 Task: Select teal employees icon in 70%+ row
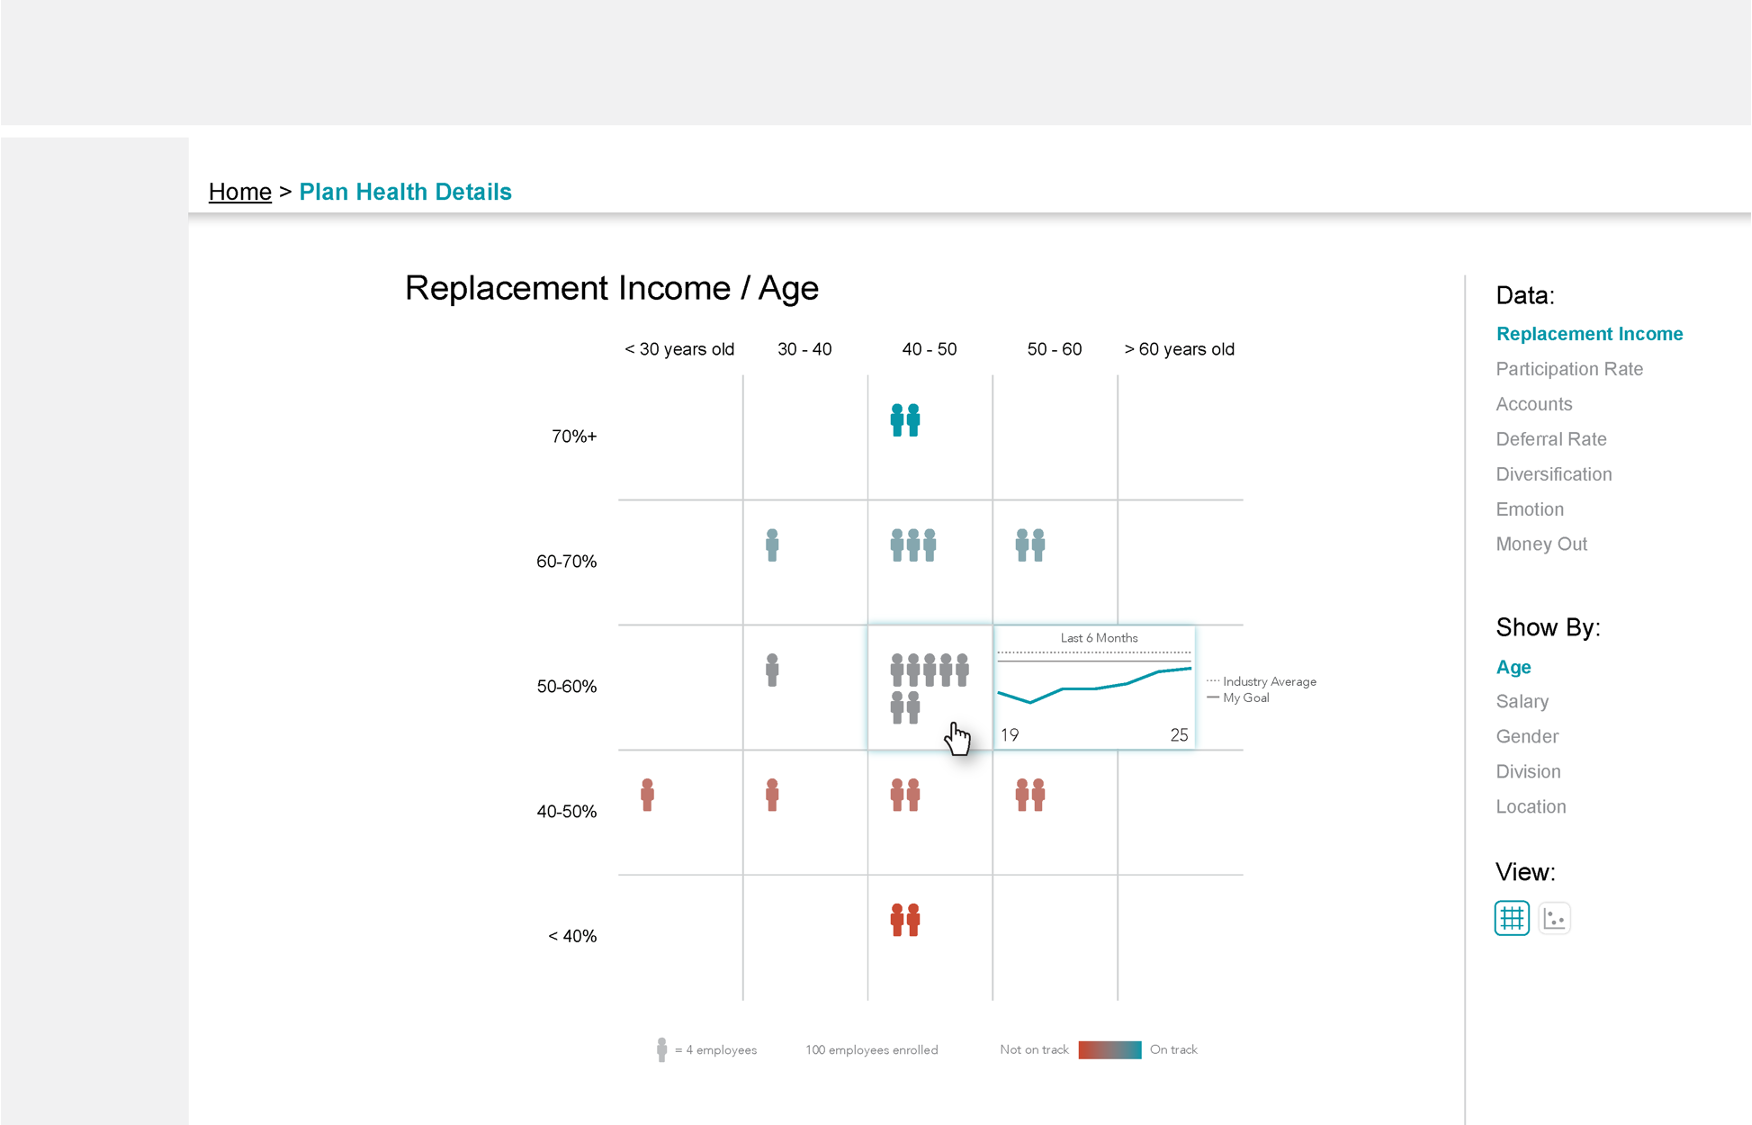click(905, 420)
